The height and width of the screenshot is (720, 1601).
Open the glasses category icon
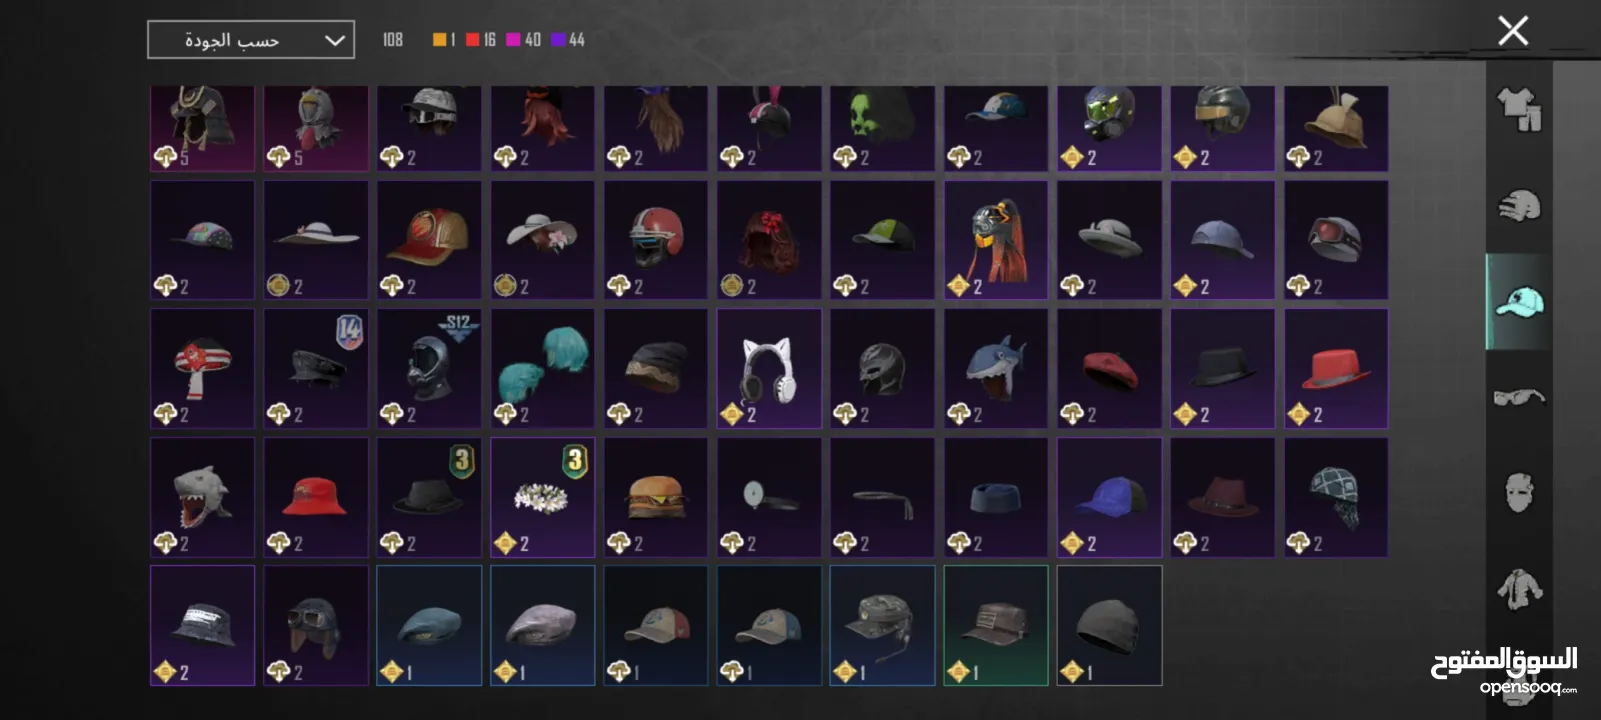(1518, 397)
